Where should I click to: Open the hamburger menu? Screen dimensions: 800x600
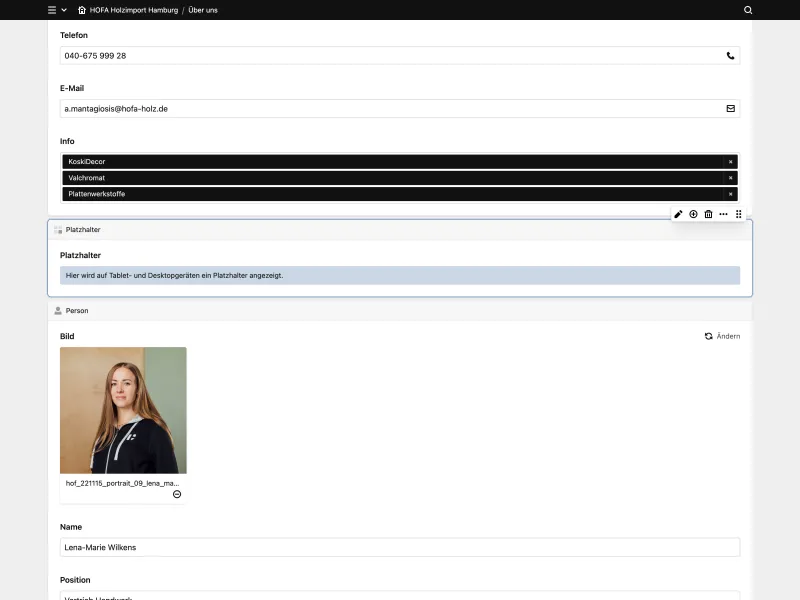point(51,10)
